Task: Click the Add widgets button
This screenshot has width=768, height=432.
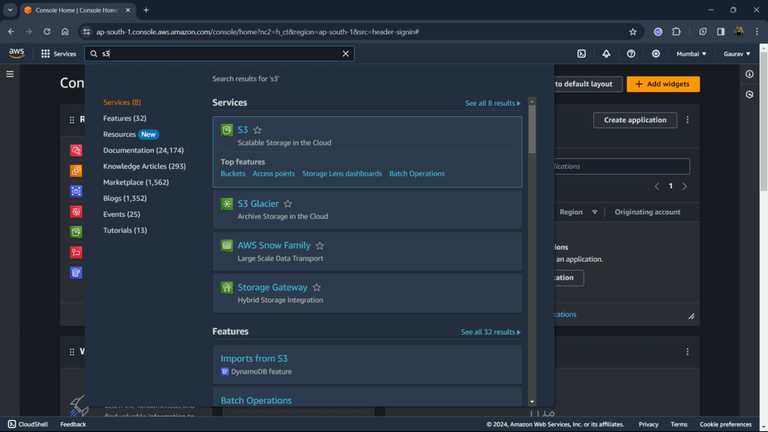Action: click(663, 84)
